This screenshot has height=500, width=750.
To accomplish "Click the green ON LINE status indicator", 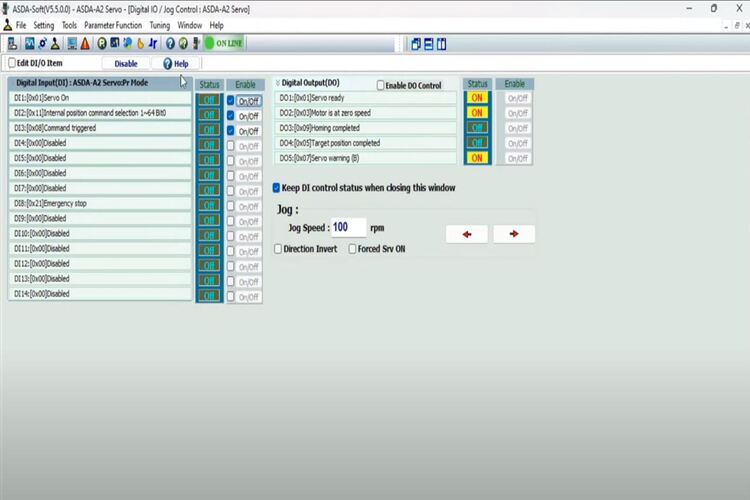I will tap(225, 43).
